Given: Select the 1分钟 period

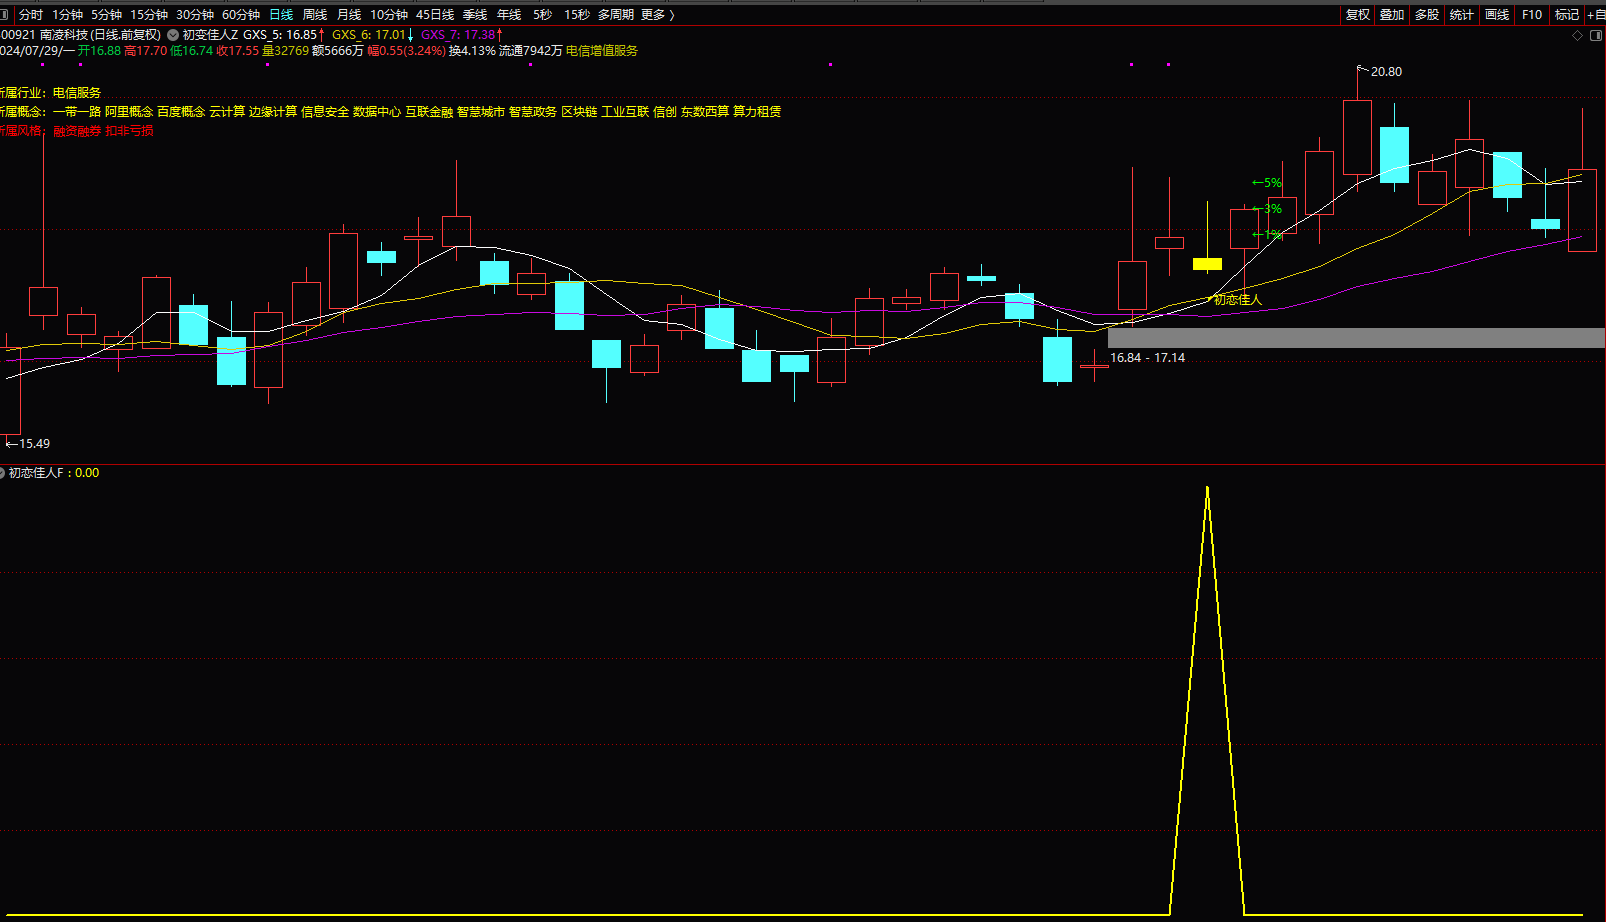Looking at the screenshot, I should (x=68, y=15).
